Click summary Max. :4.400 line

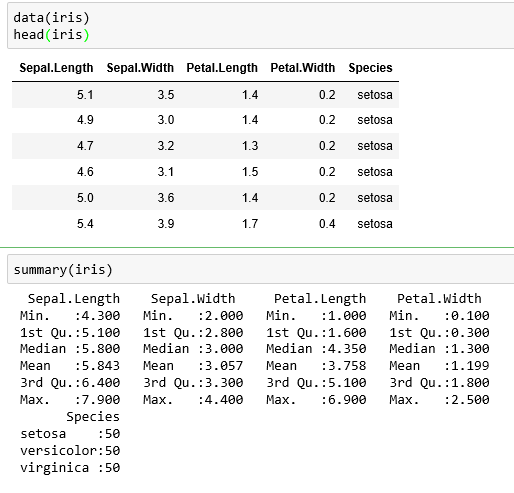[x=193, y=400]
